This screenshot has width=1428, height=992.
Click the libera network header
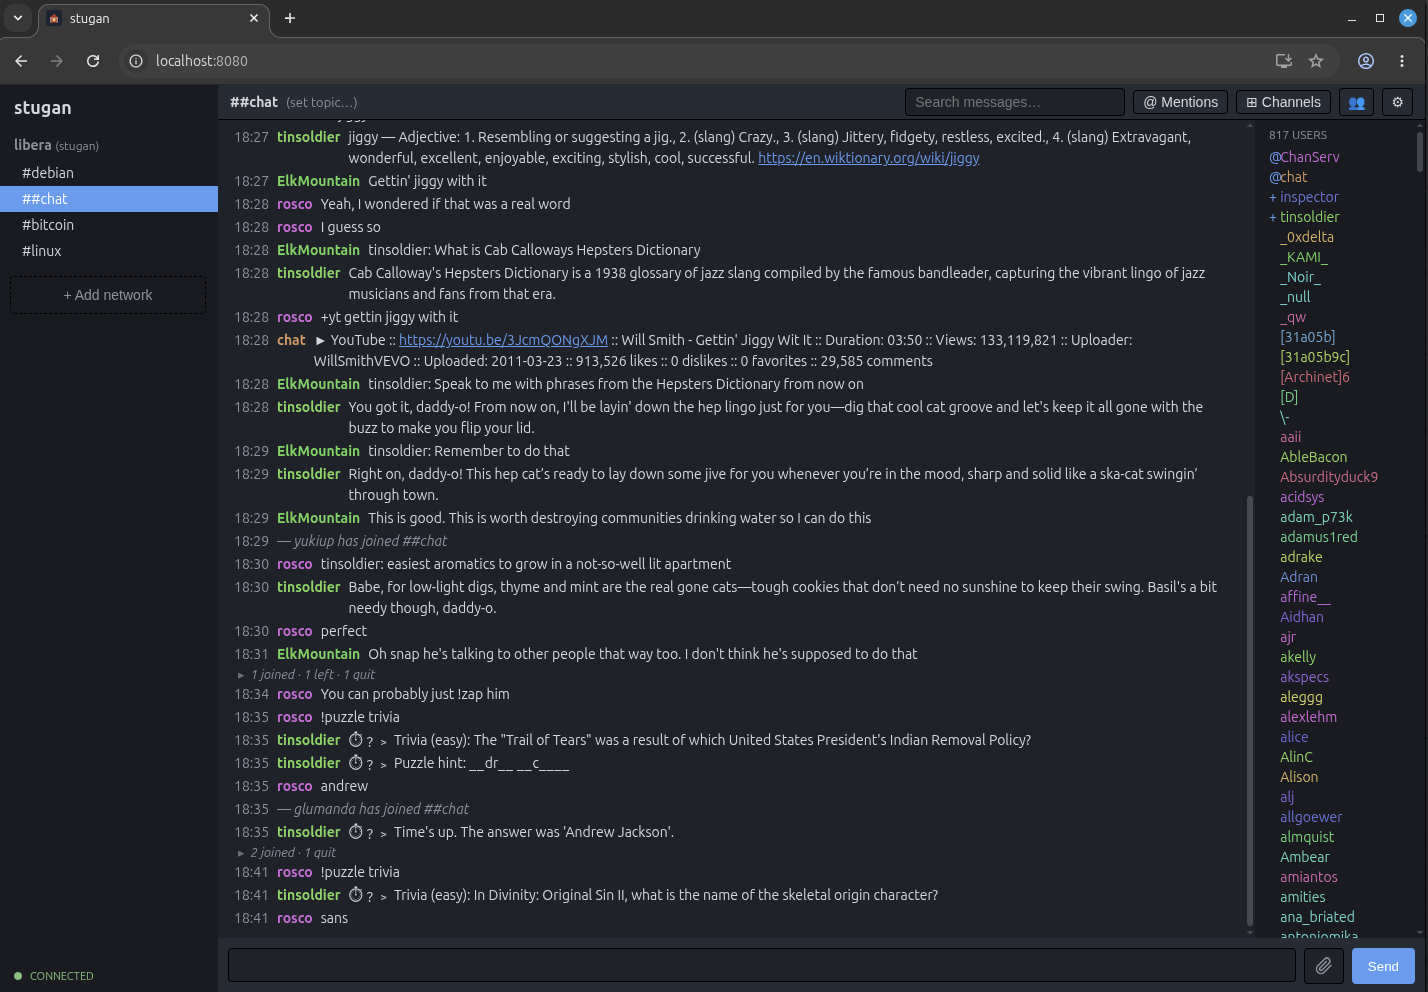[x=56, y=145]
